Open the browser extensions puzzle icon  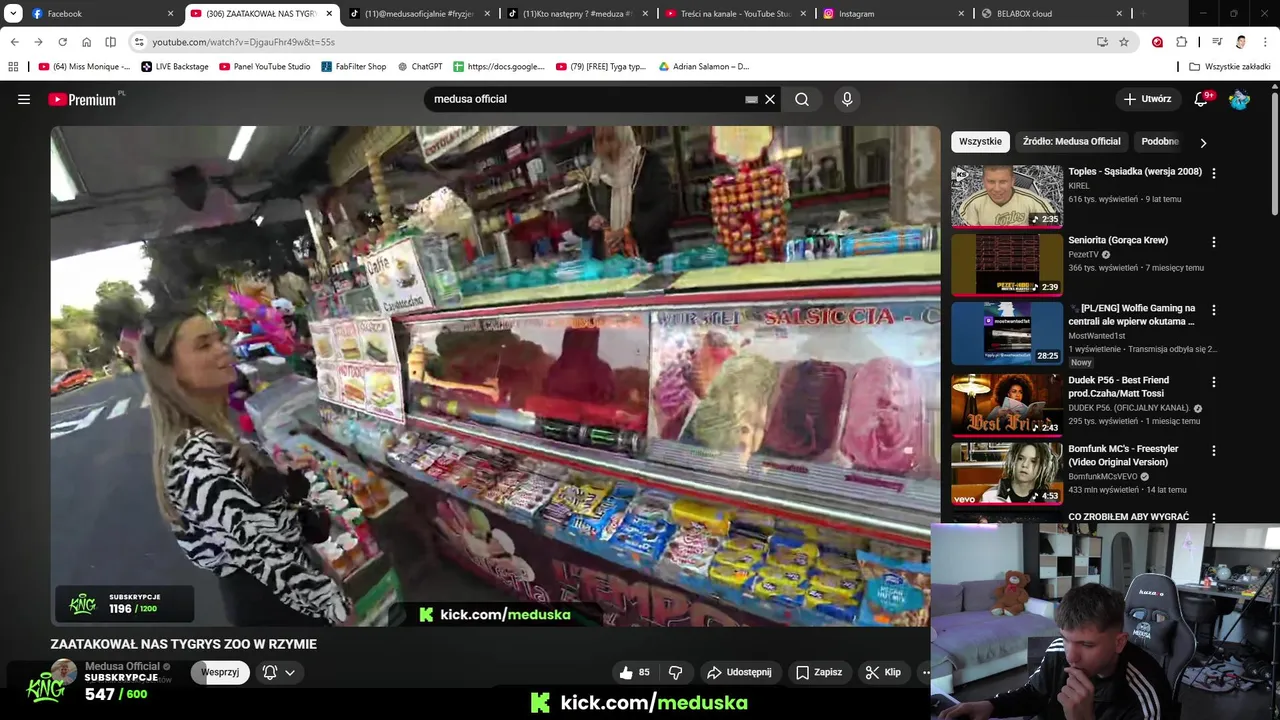pos(1181,42)
